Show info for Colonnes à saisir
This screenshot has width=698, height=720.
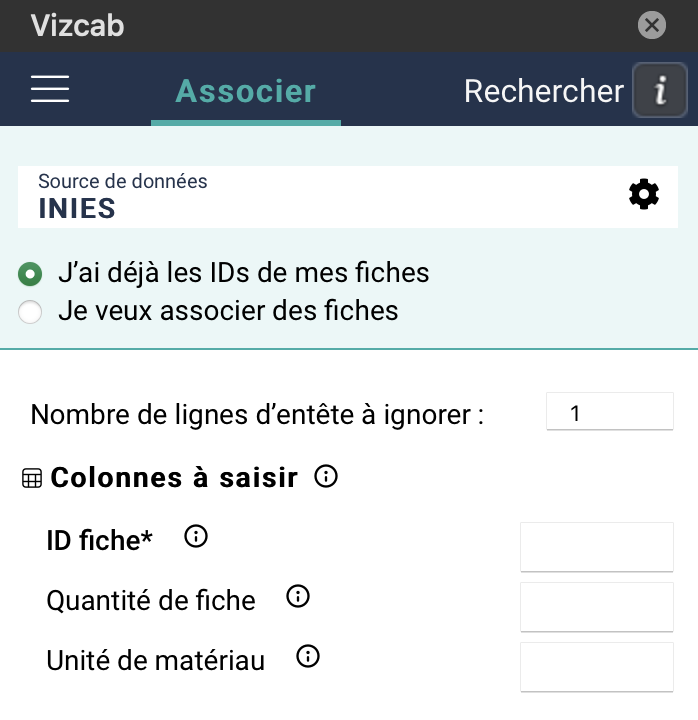click(x=325, y=477)
